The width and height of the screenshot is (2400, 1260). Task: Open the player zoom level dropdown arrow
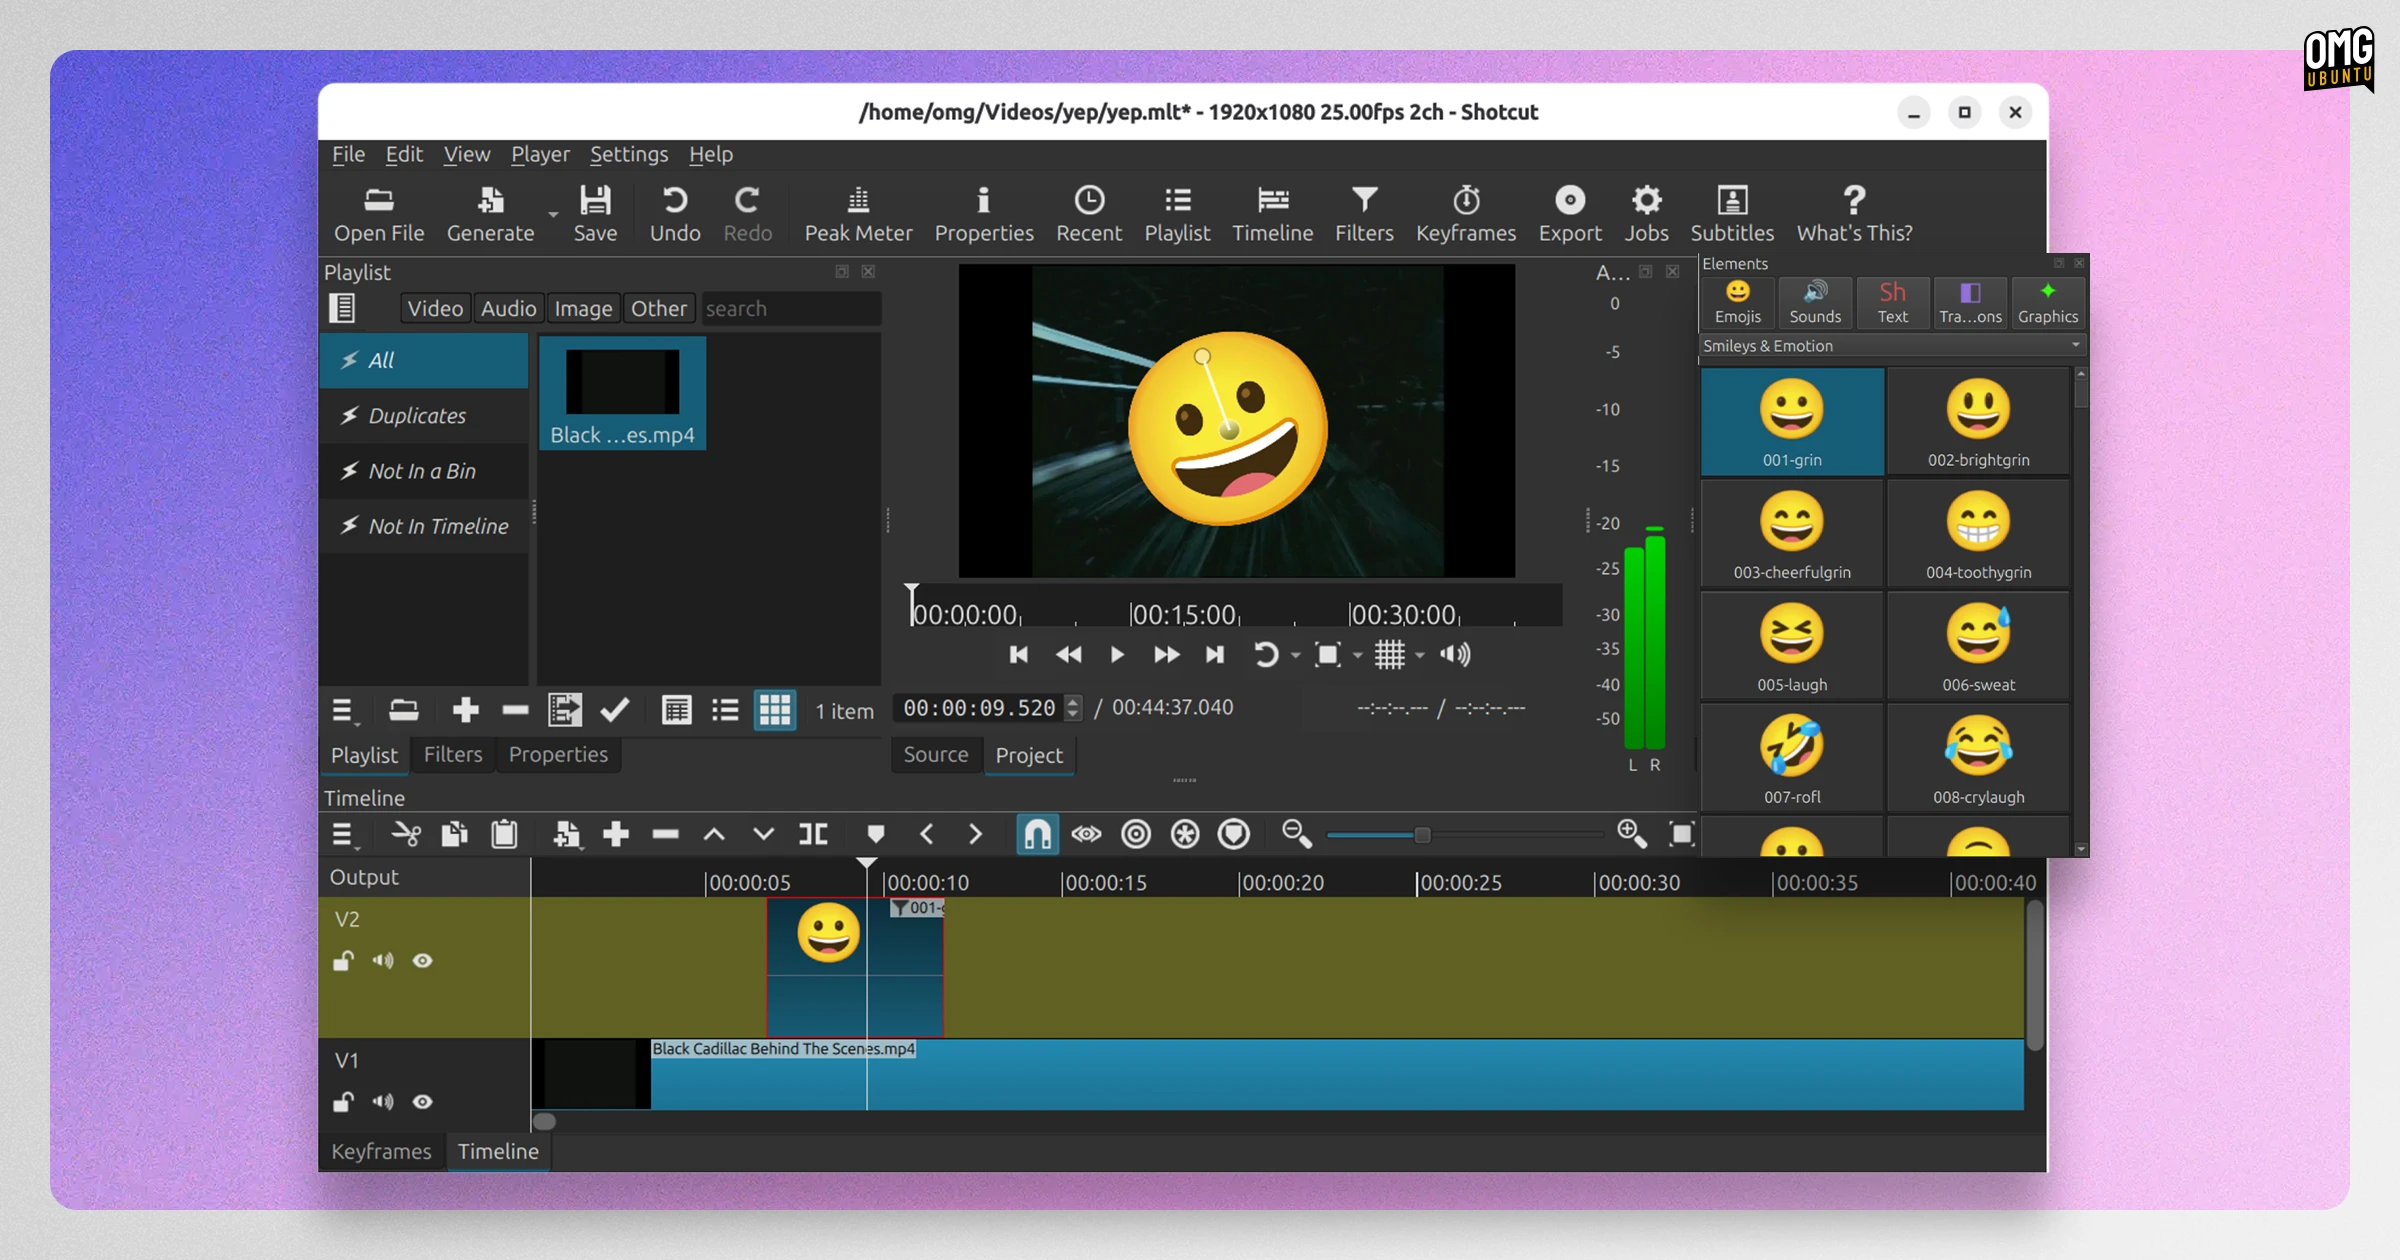click(x=1357, y=655)
